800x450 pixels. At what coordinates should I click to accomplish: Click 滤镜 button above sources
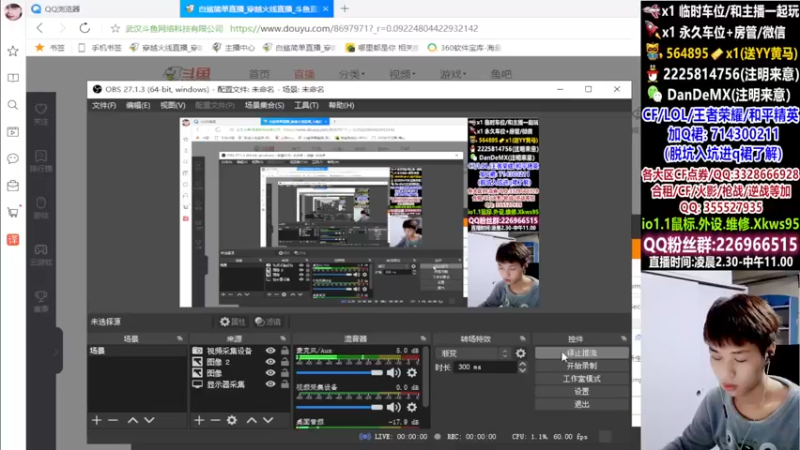(x=268, y=322)
